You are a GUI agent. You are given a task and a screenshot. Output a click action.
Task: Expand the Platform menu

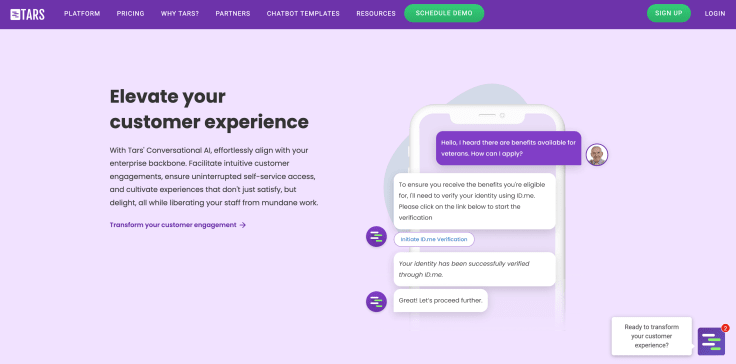[82, 14]
